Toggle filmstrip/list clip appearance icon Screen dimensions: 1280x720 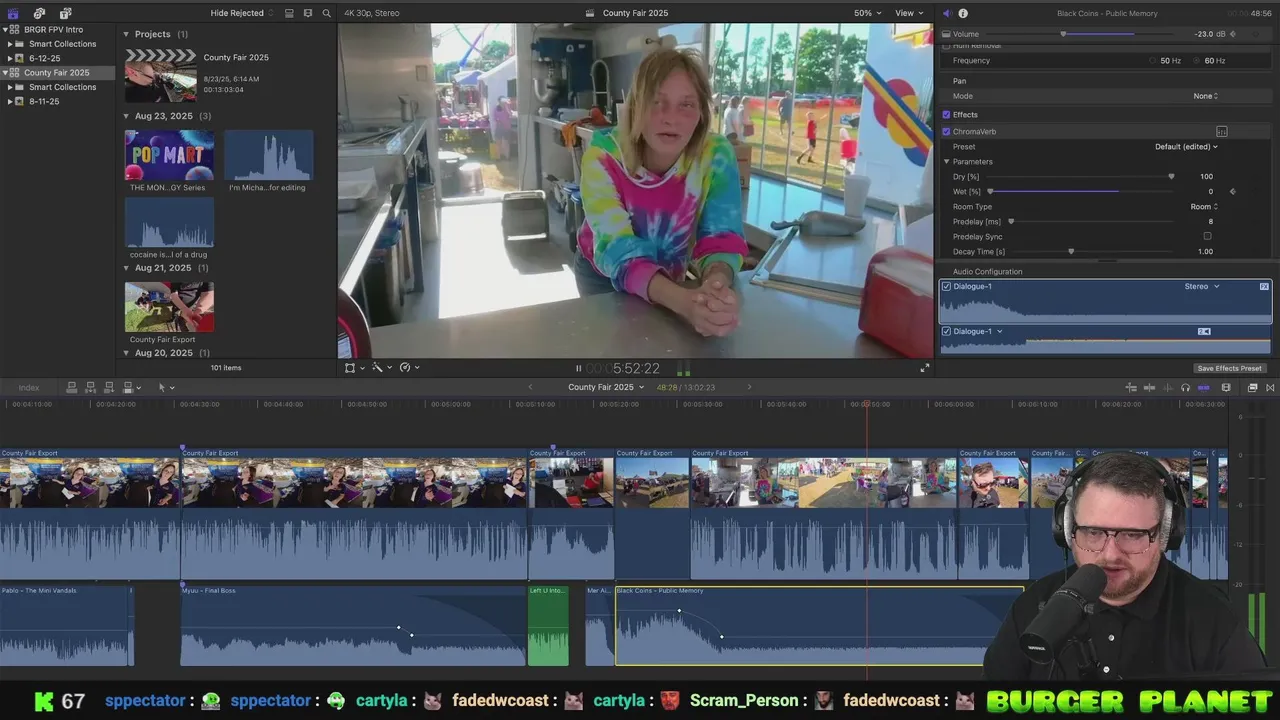tap(289, 13)
